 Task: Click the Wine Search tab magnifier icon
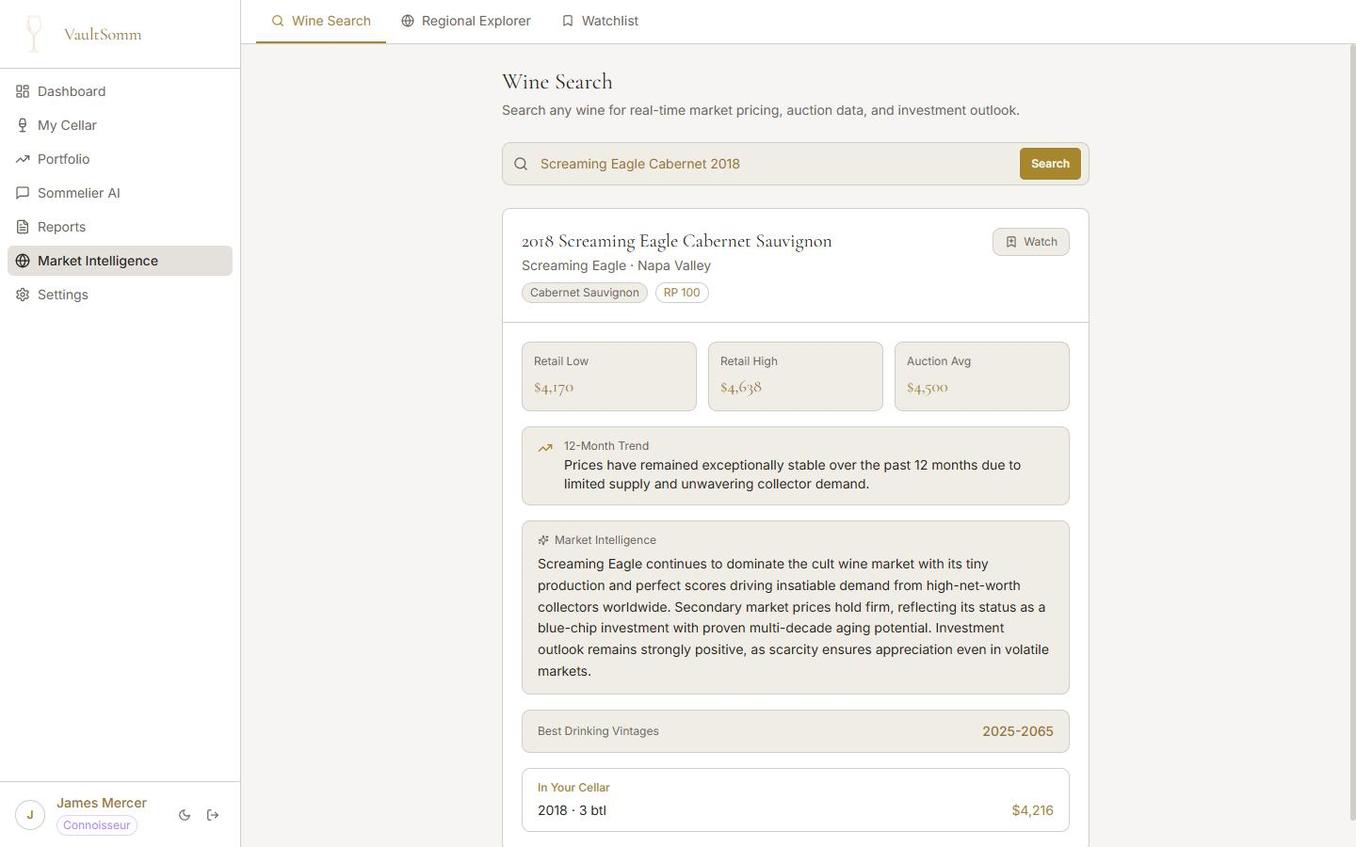click(x=278, y=21)
